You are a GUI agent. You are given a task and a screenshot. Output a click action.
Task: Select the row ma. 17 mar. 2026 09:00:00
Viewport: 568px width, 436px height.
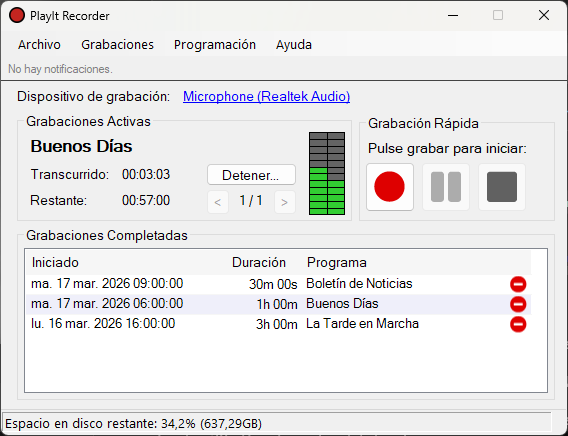pyautogui.click(x=279, y=284)
